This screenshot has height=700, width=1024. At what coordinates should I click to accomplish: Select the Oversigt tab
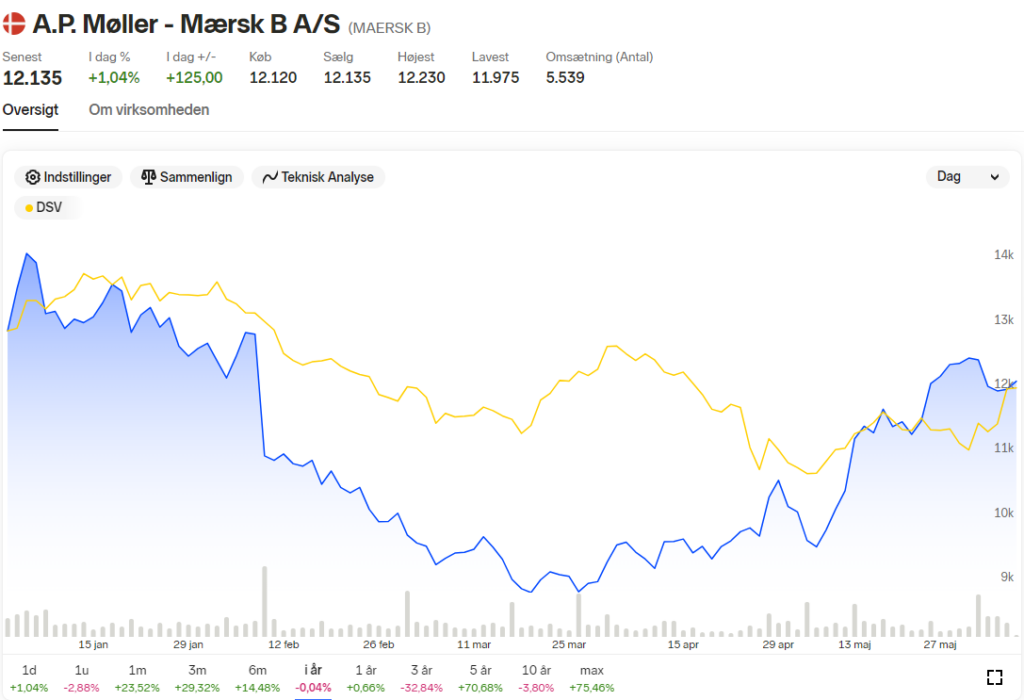coord(30,110)
